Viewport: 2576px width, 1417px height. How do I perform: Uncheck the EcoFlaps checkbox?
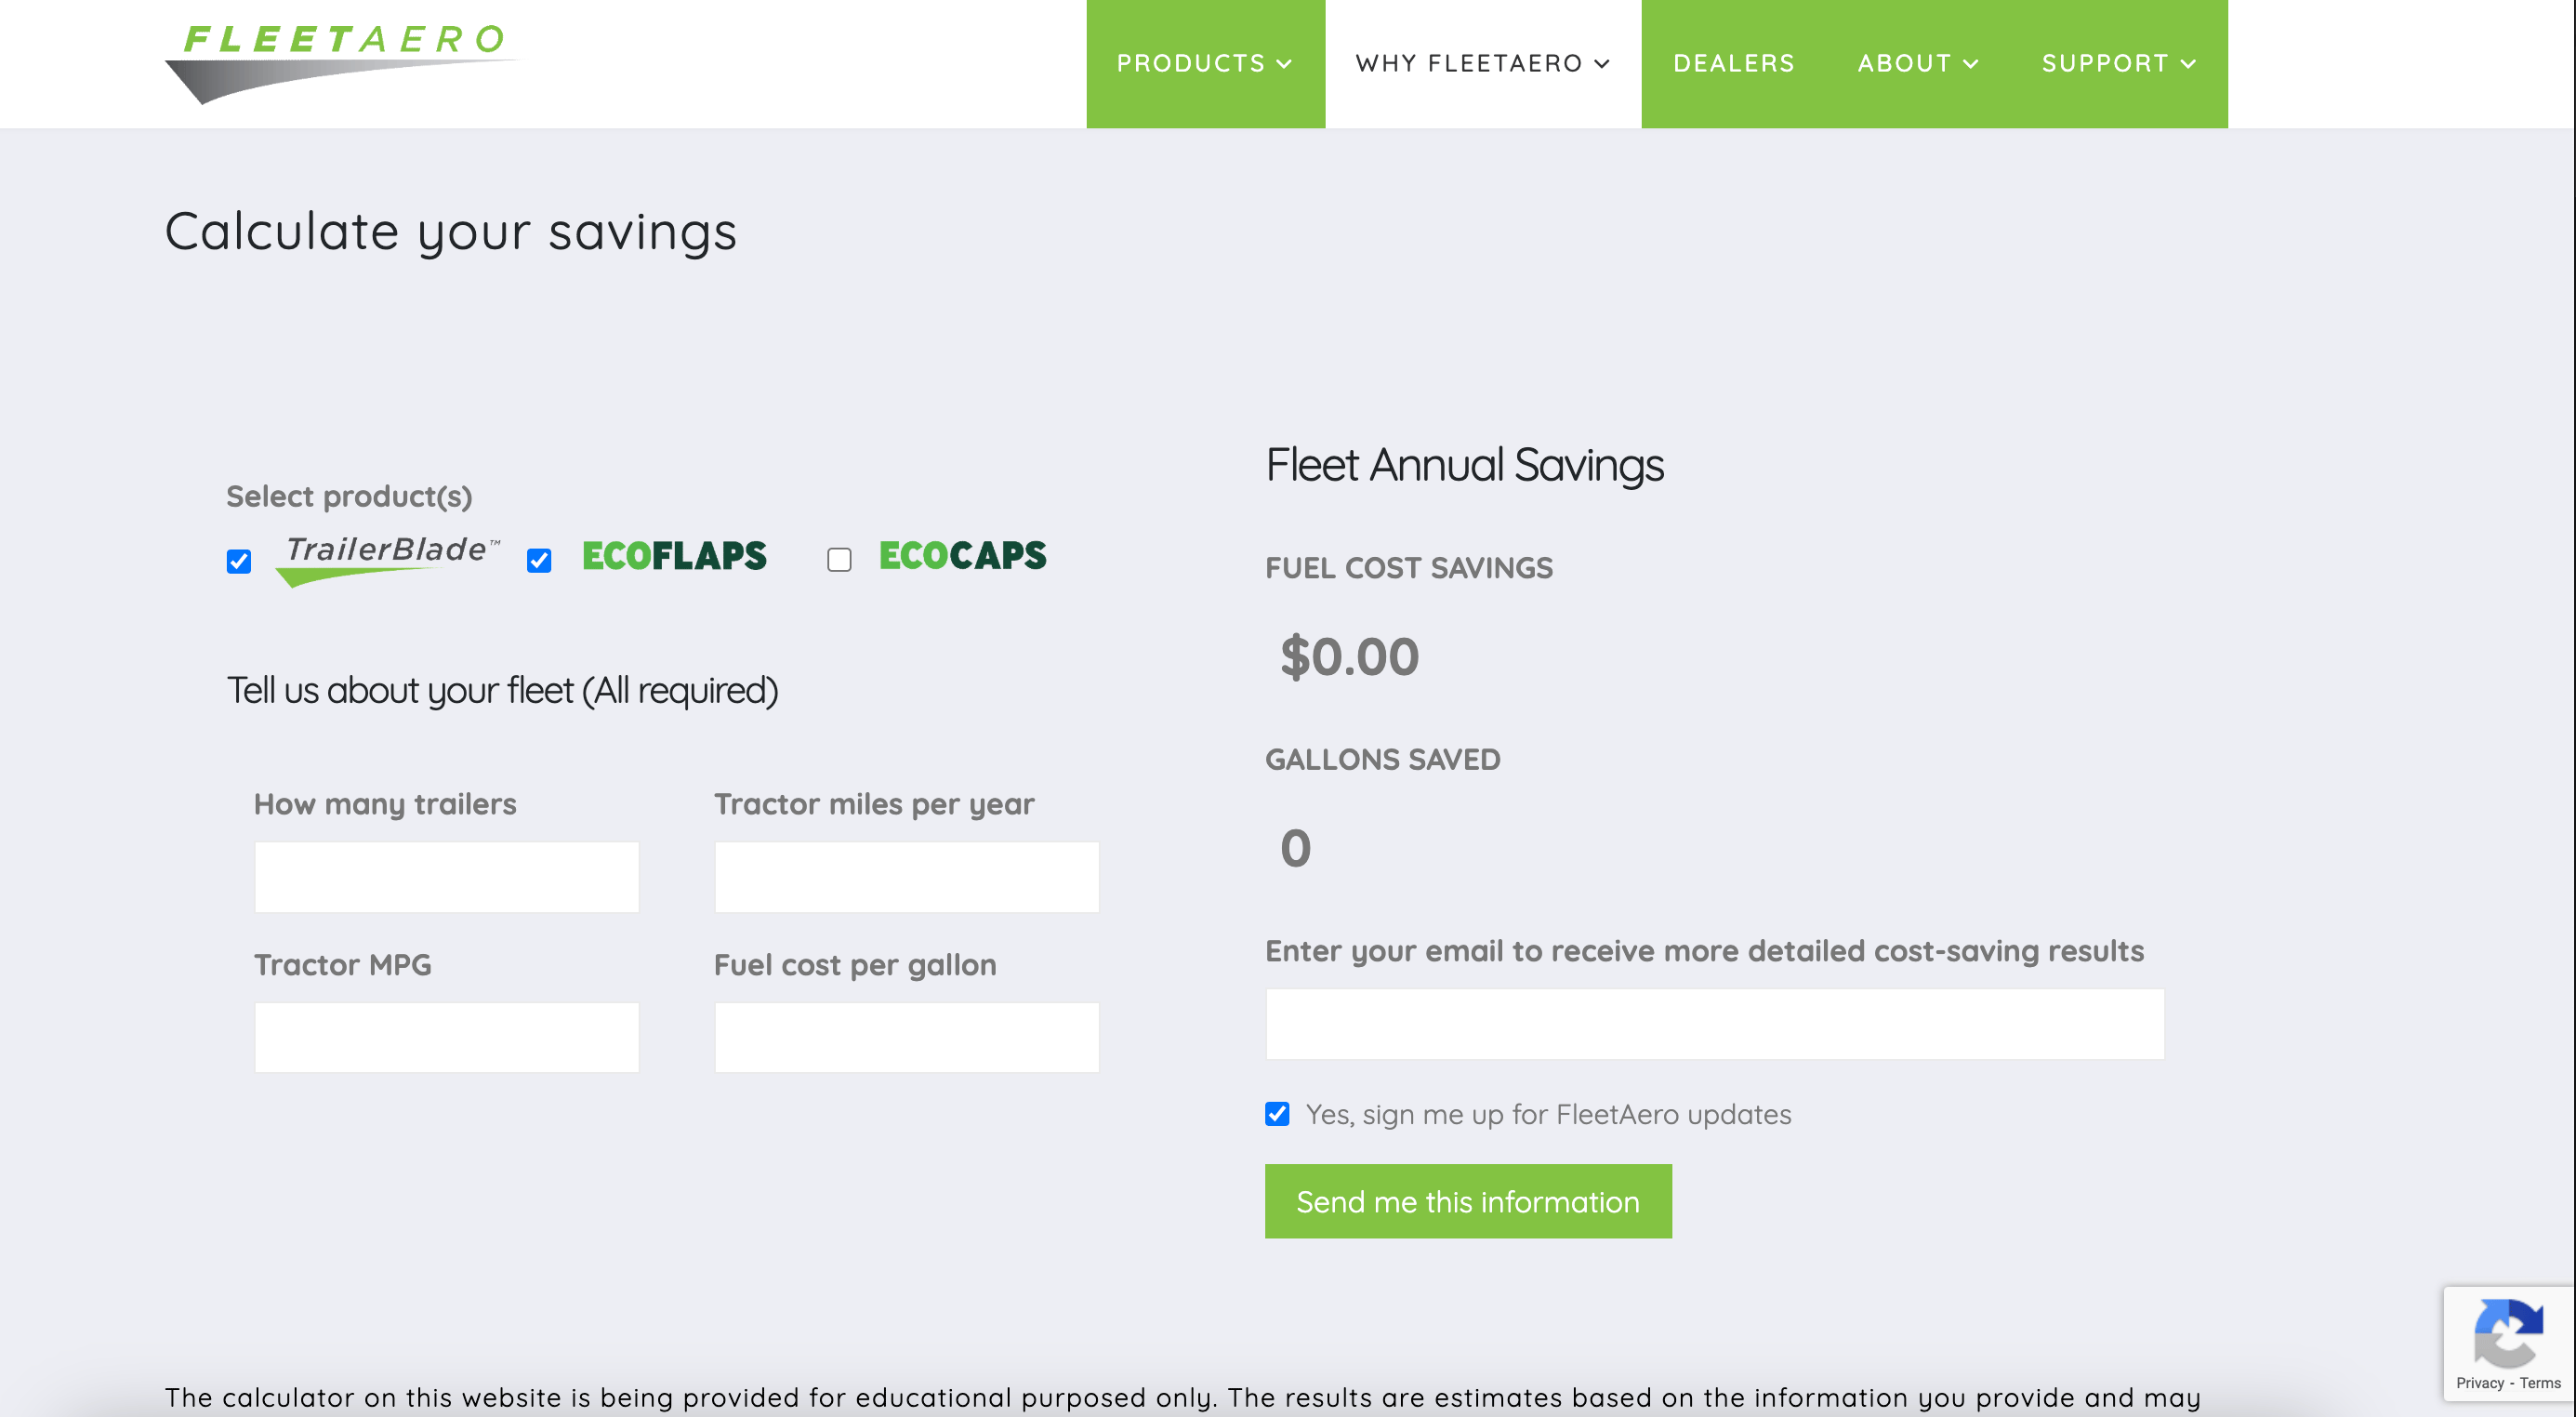pos(539,560)
